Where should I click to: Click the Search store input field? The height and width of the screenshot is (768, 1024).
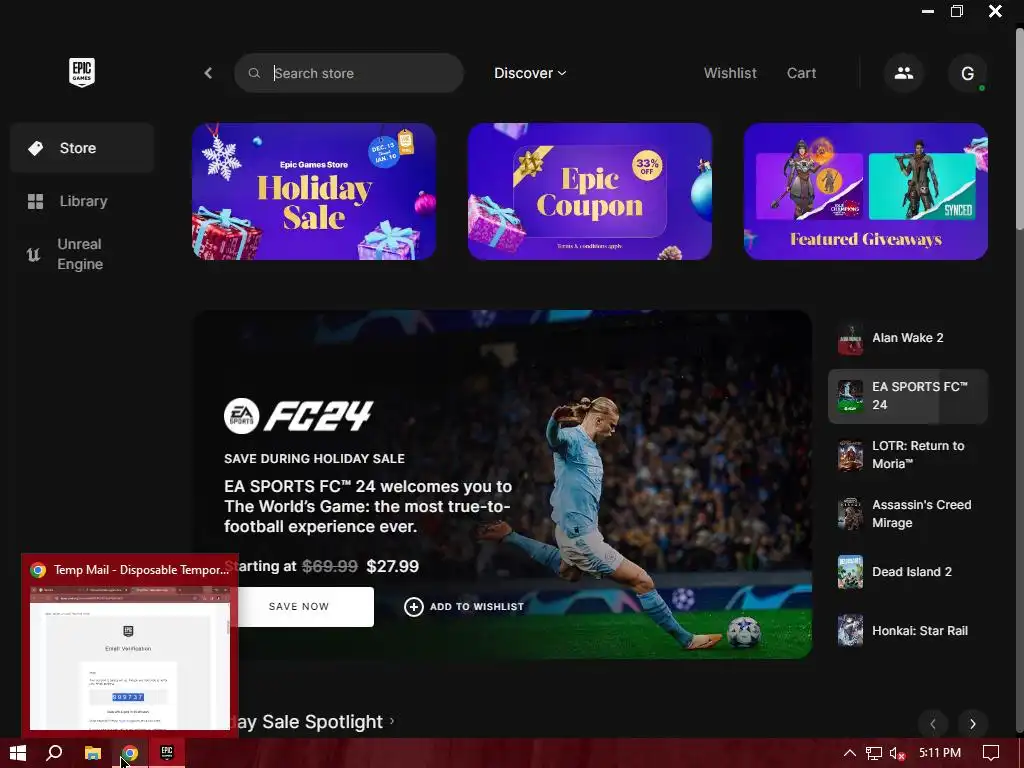[349, 73]
